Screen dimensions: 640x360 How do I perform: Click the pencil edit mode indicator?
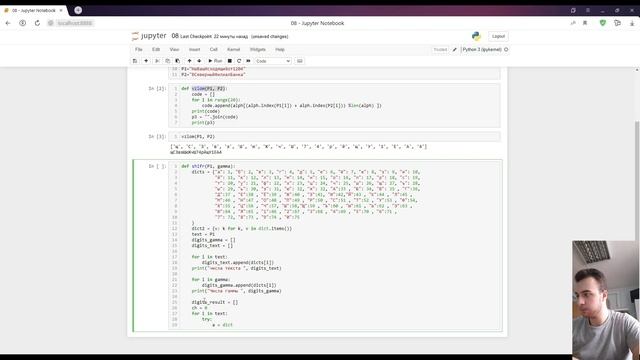455,49
